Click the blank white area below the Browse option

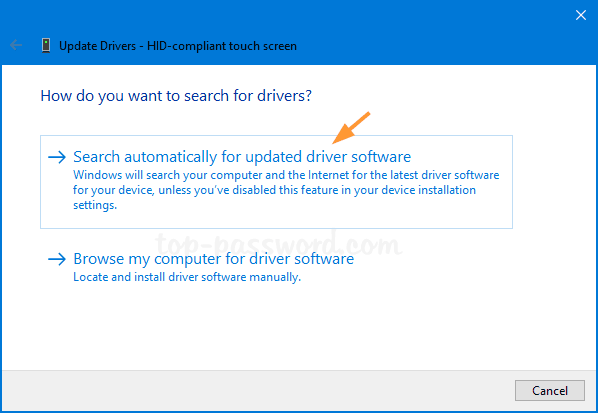coord(297,328)
